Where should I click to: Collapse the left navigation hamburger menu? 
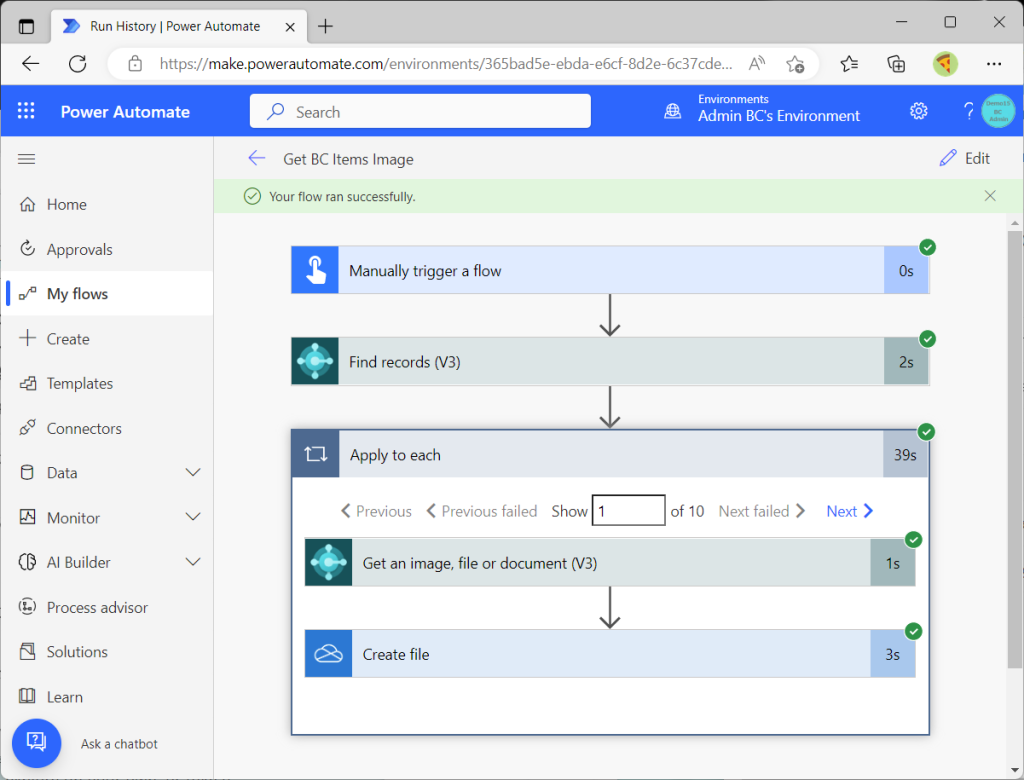26,159
